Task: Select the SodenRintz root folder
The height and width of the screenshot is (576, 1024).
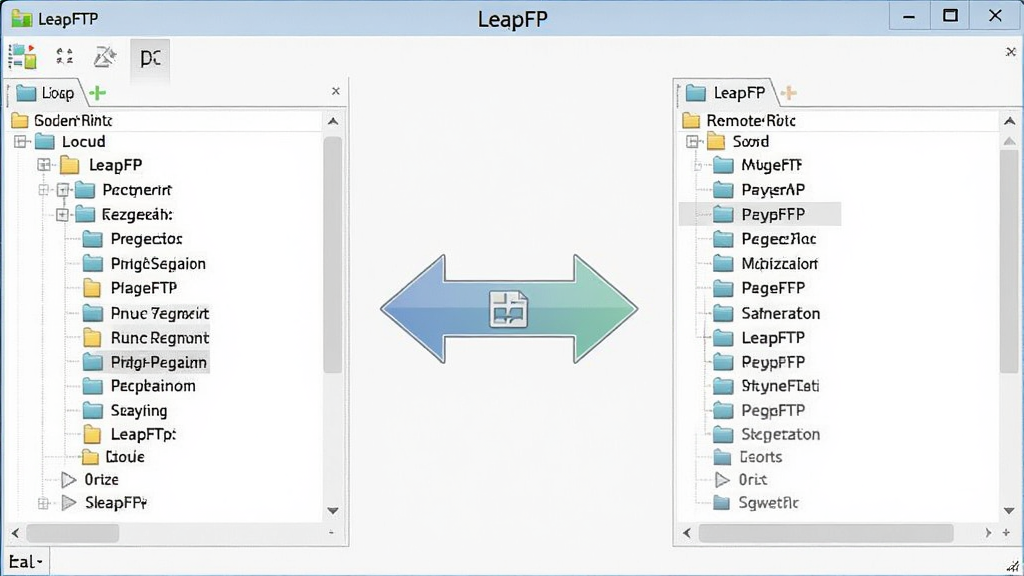Action: (62, 121)
